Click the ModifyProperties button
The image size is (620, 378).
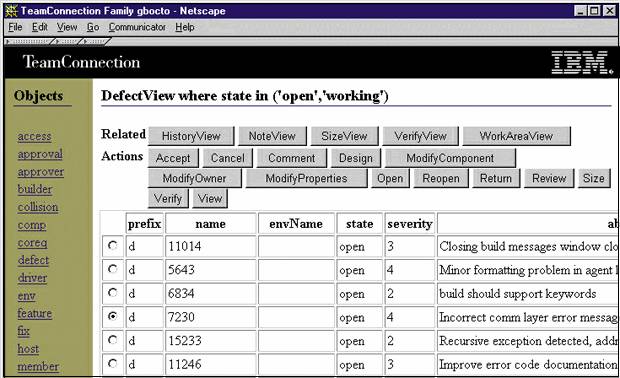(306, 178)
